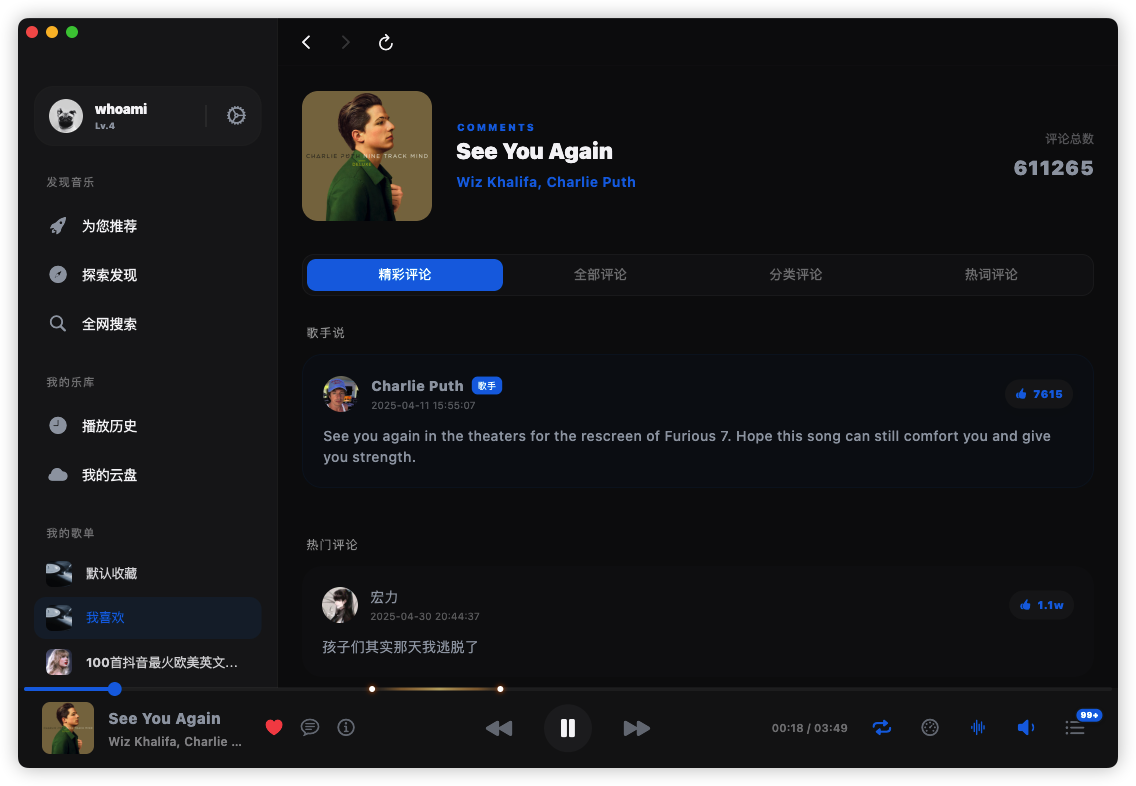Switch to the 分类评论 tab
1136x786 pixels.
click(795, 275)
